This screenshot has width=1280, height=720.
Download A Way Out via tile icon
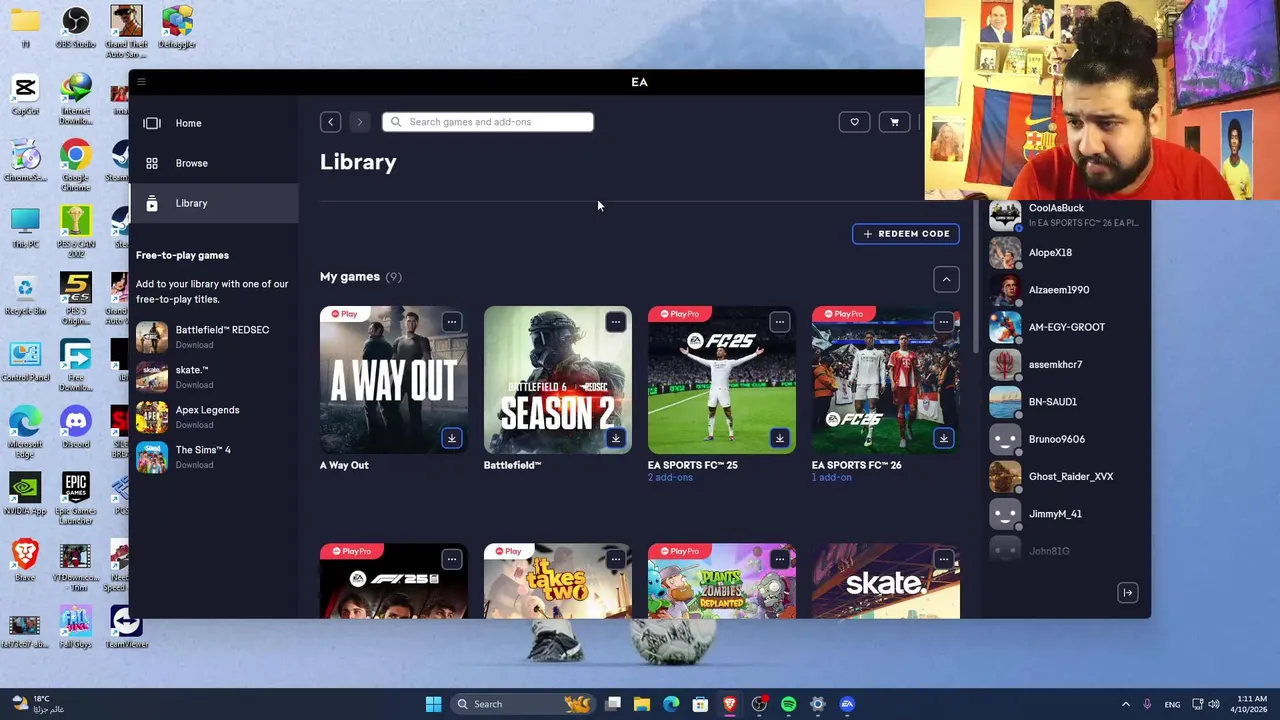[x=452, y=438]
